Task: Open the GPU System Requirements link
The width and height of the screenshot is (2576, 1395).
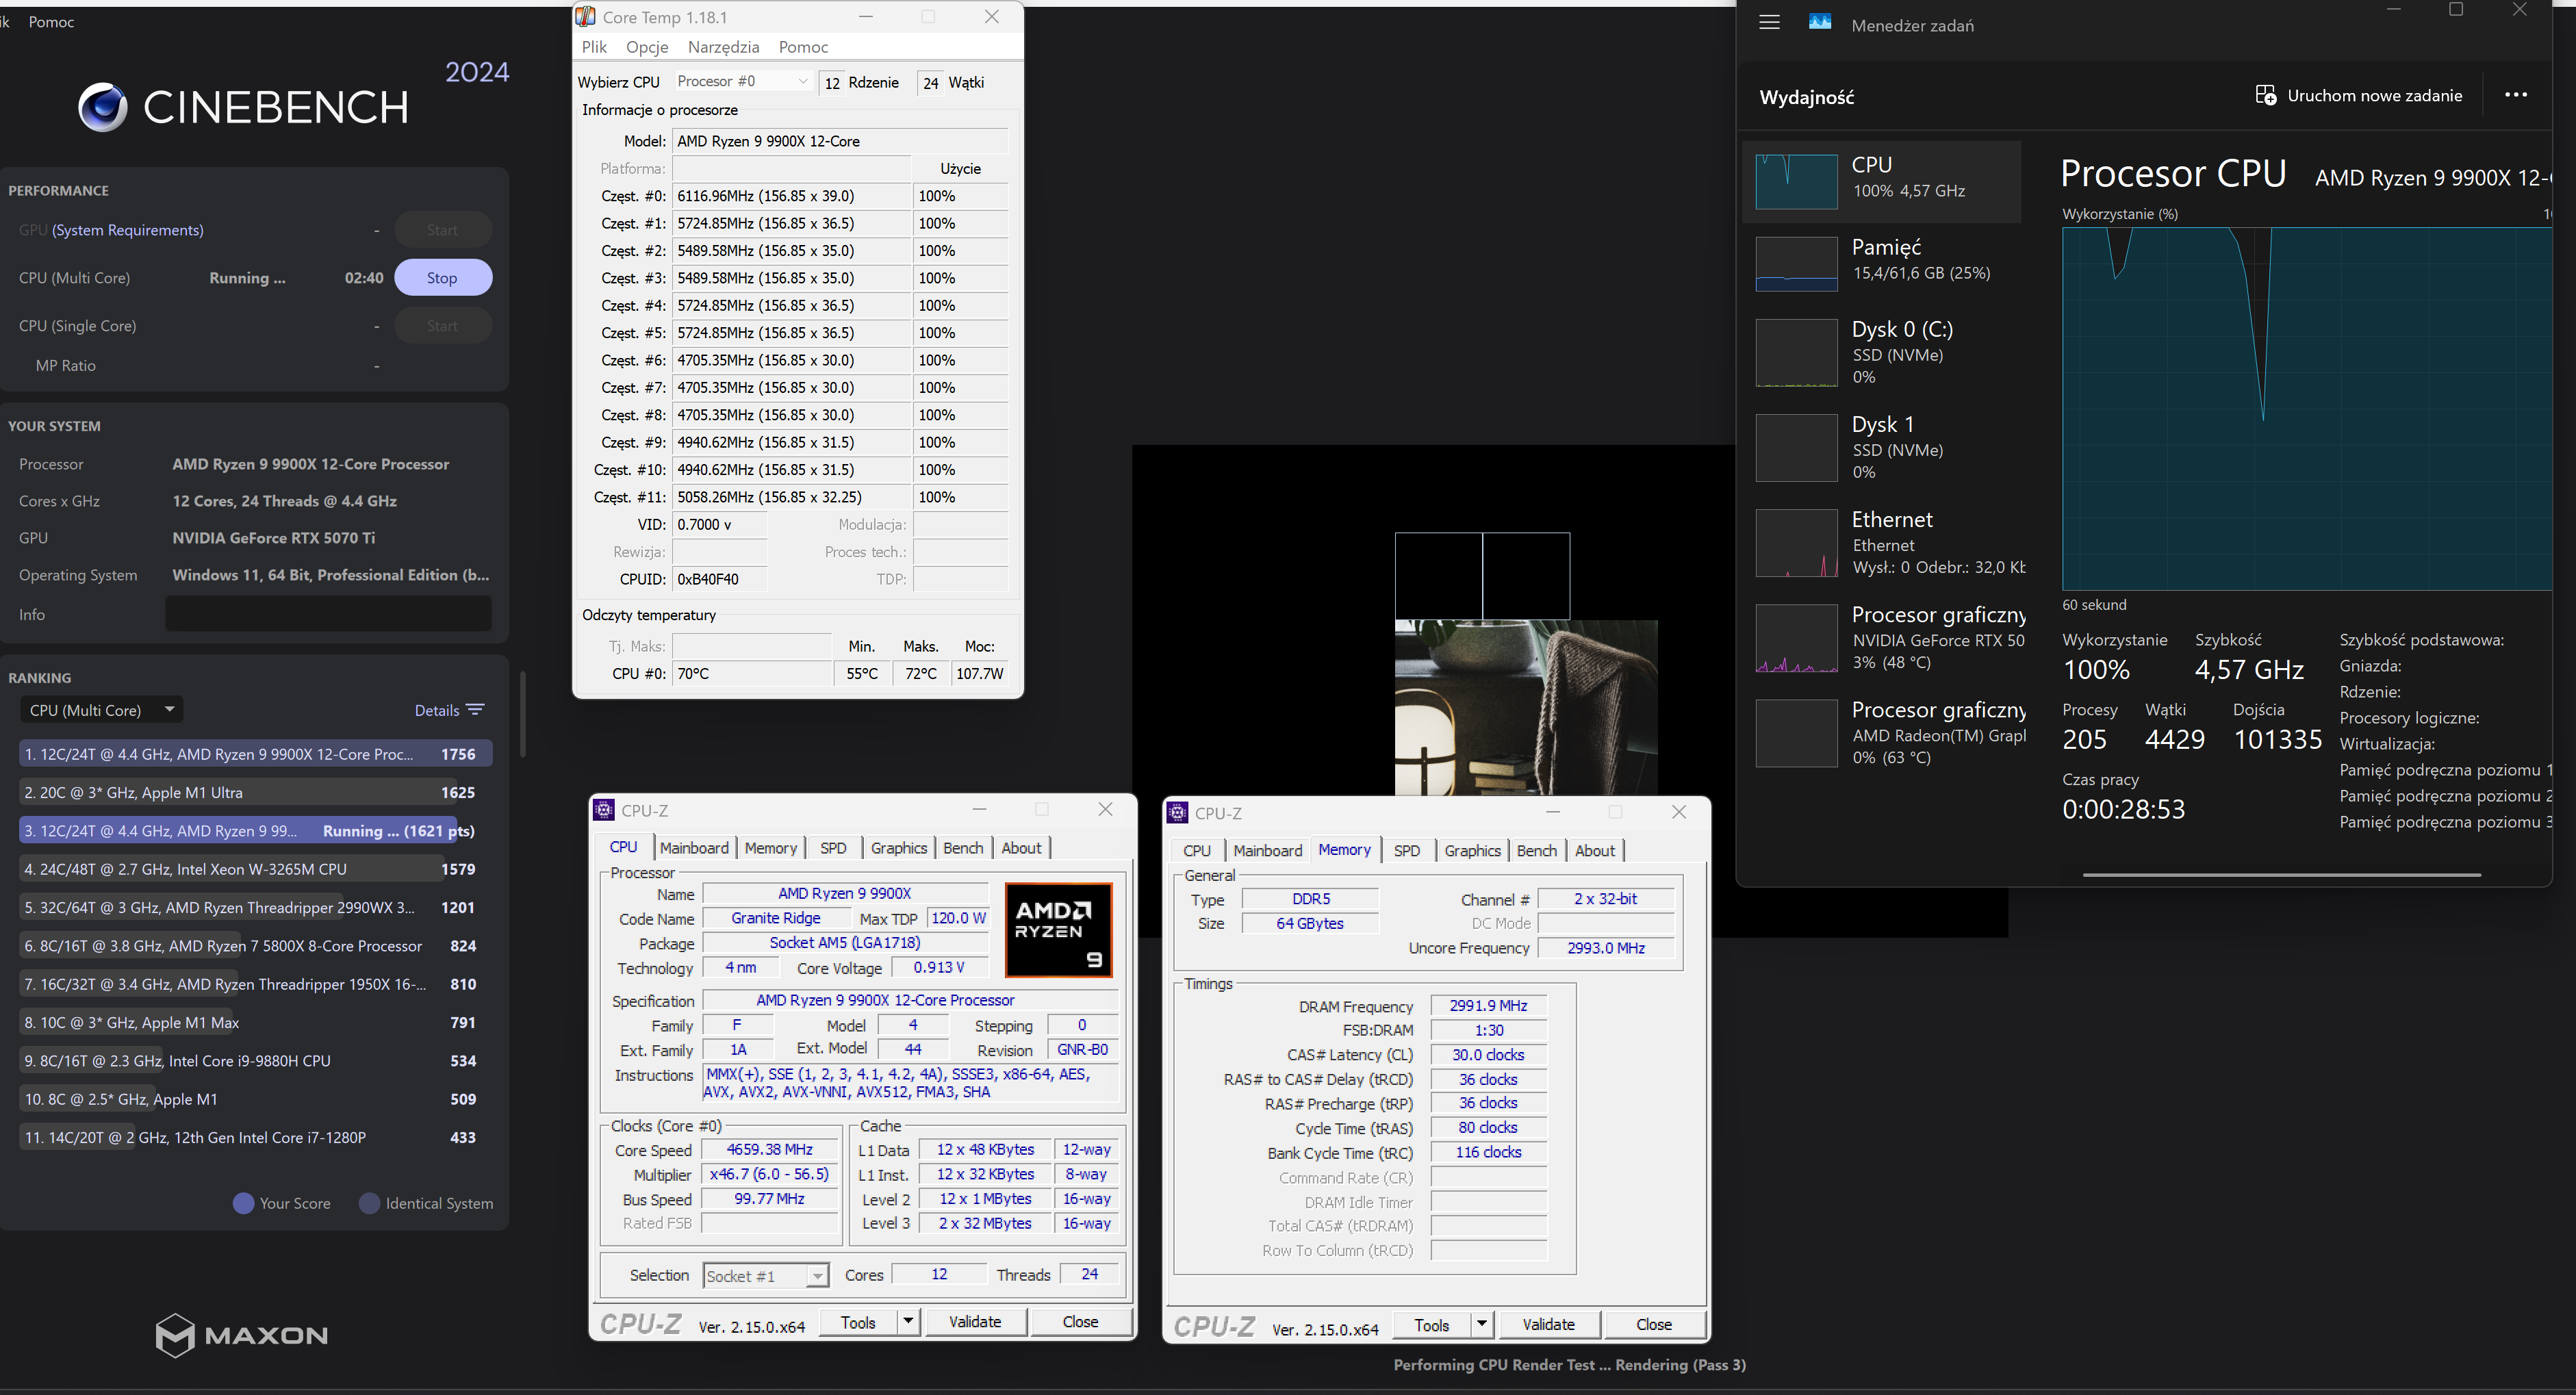Action: click(x=127, y=230)
